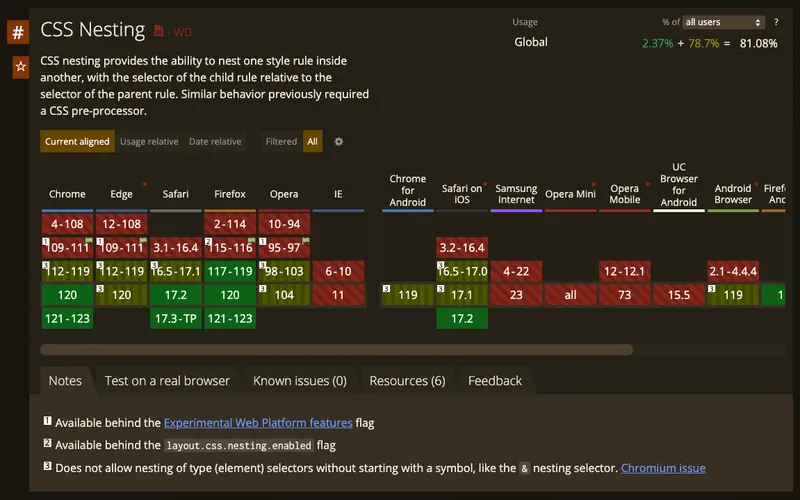The image size is (800, 500).
Task: Click the Opera column header
Action: tap(284, 194)
